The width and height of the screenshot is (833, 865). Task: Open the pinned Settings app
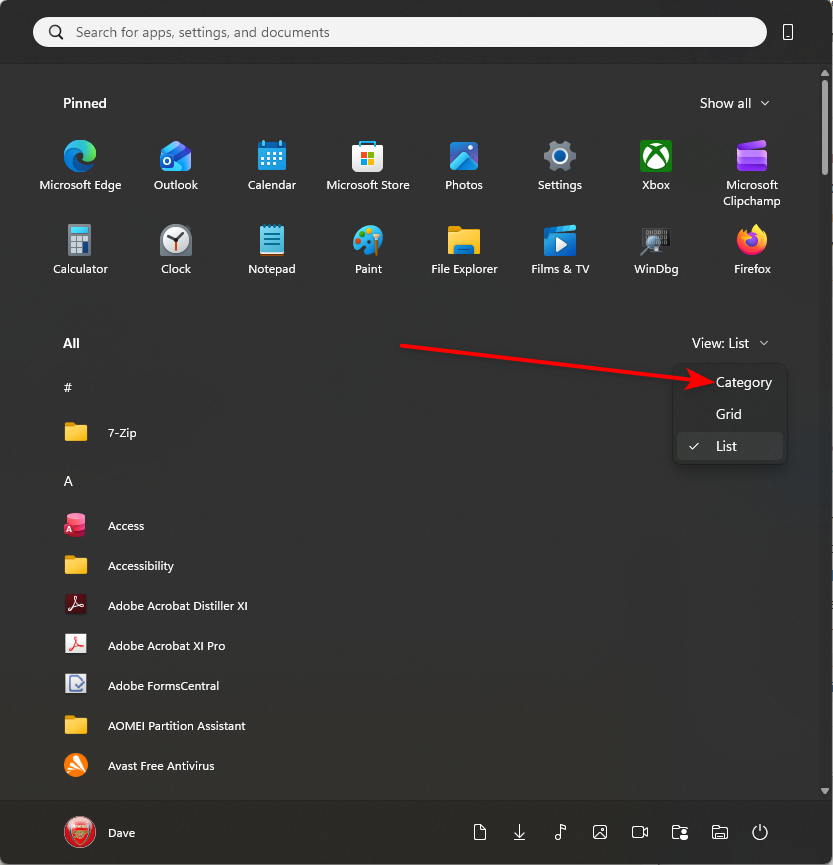(x=559, y=165)
